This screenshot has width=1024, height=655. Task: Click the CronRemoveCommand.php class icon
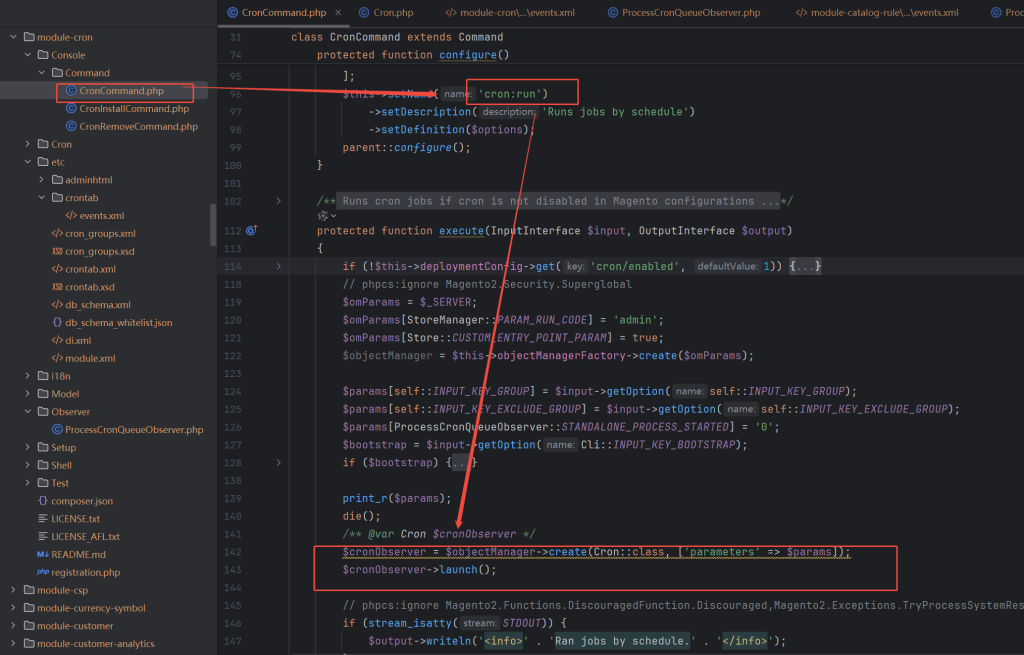tap(71, 126)
